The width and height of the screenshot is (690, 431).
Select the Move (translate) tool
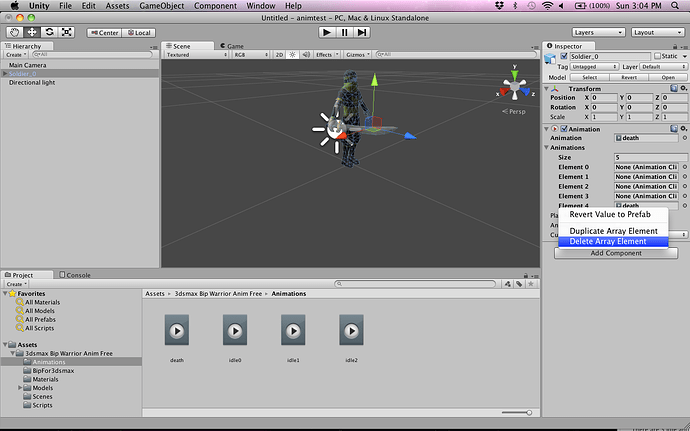pyautogui.click(x=32, y=32)
